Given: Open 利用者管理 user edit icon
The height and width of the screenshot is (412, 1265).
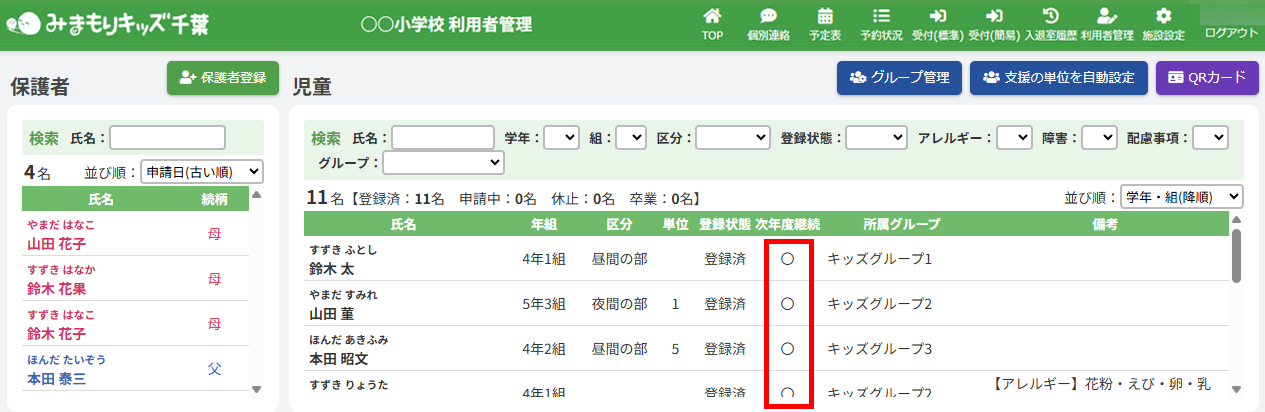Looking at the screenshot, I should tap(1106, 16).
